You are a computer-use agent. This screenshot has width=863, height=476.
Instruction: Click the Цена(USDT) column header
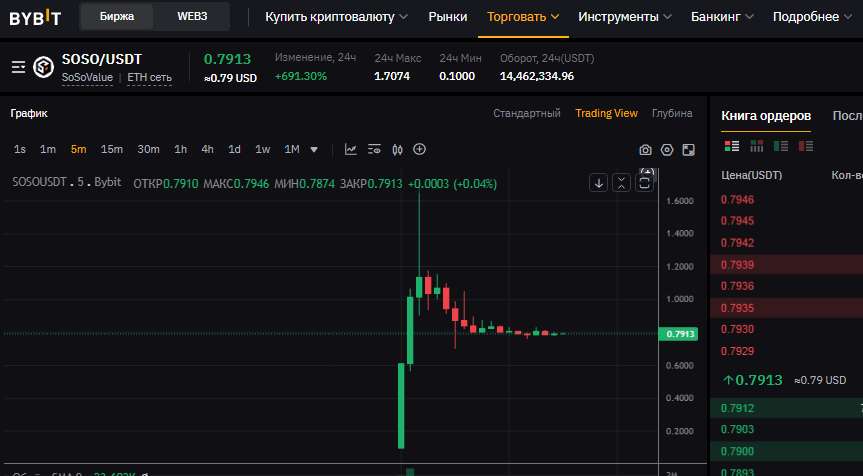point(751,176)
